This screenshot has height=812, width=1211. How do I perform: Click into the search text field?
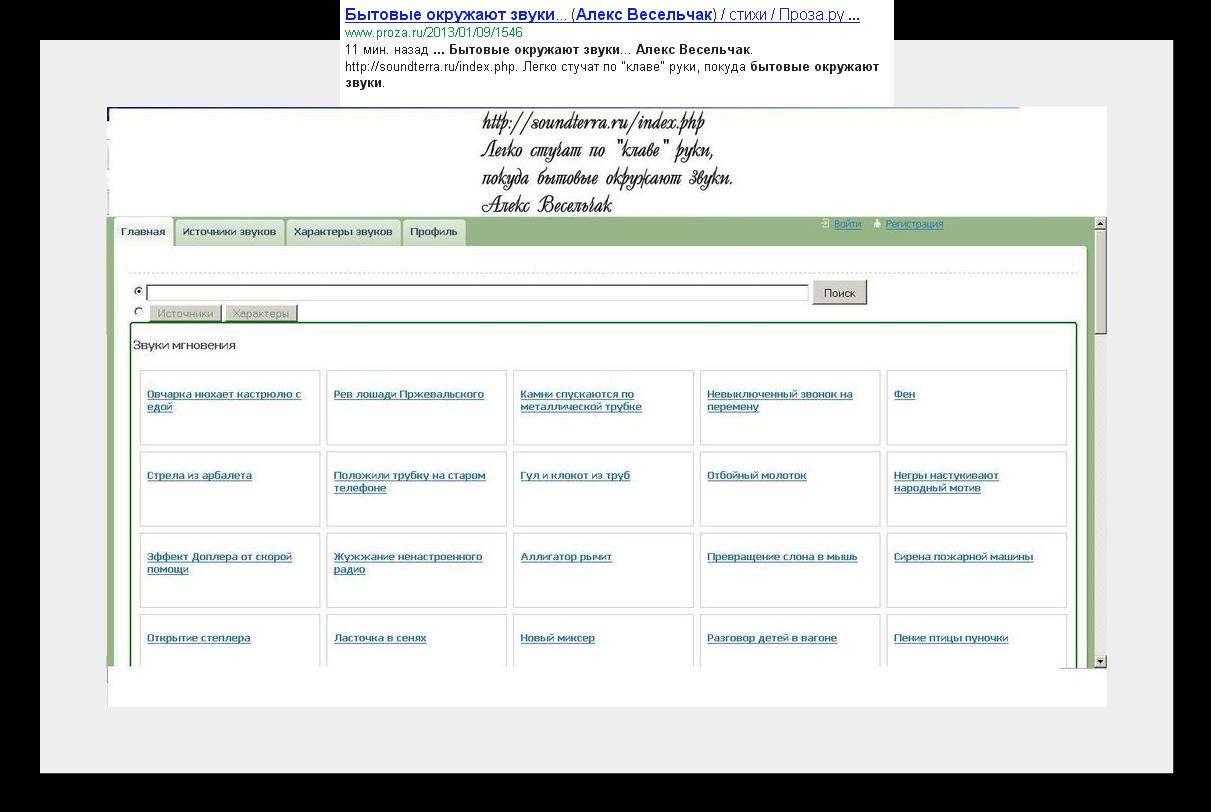click(477, 293)
